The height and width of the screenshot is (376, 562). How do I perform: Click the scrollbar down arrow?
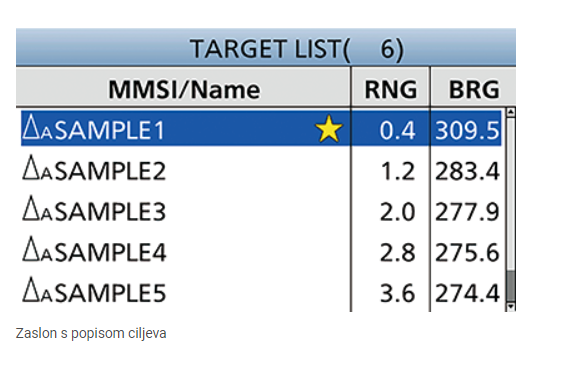[511, 307]
